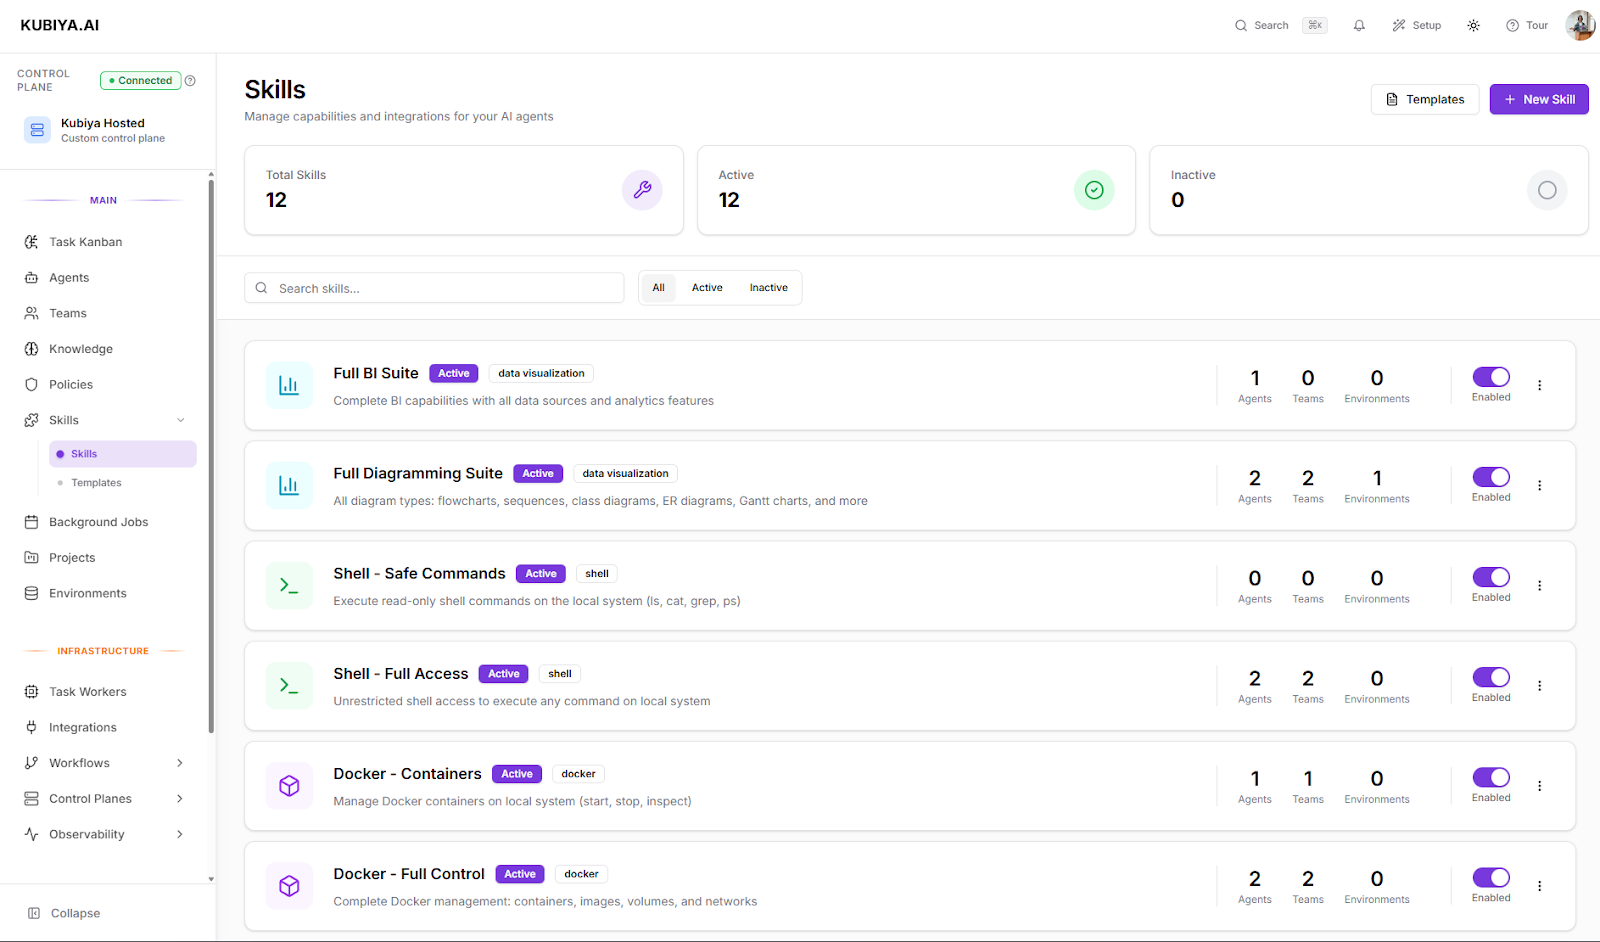Click the Connected status indicator
This screenshot has width=1600, height=942.
tap(140, 80)
